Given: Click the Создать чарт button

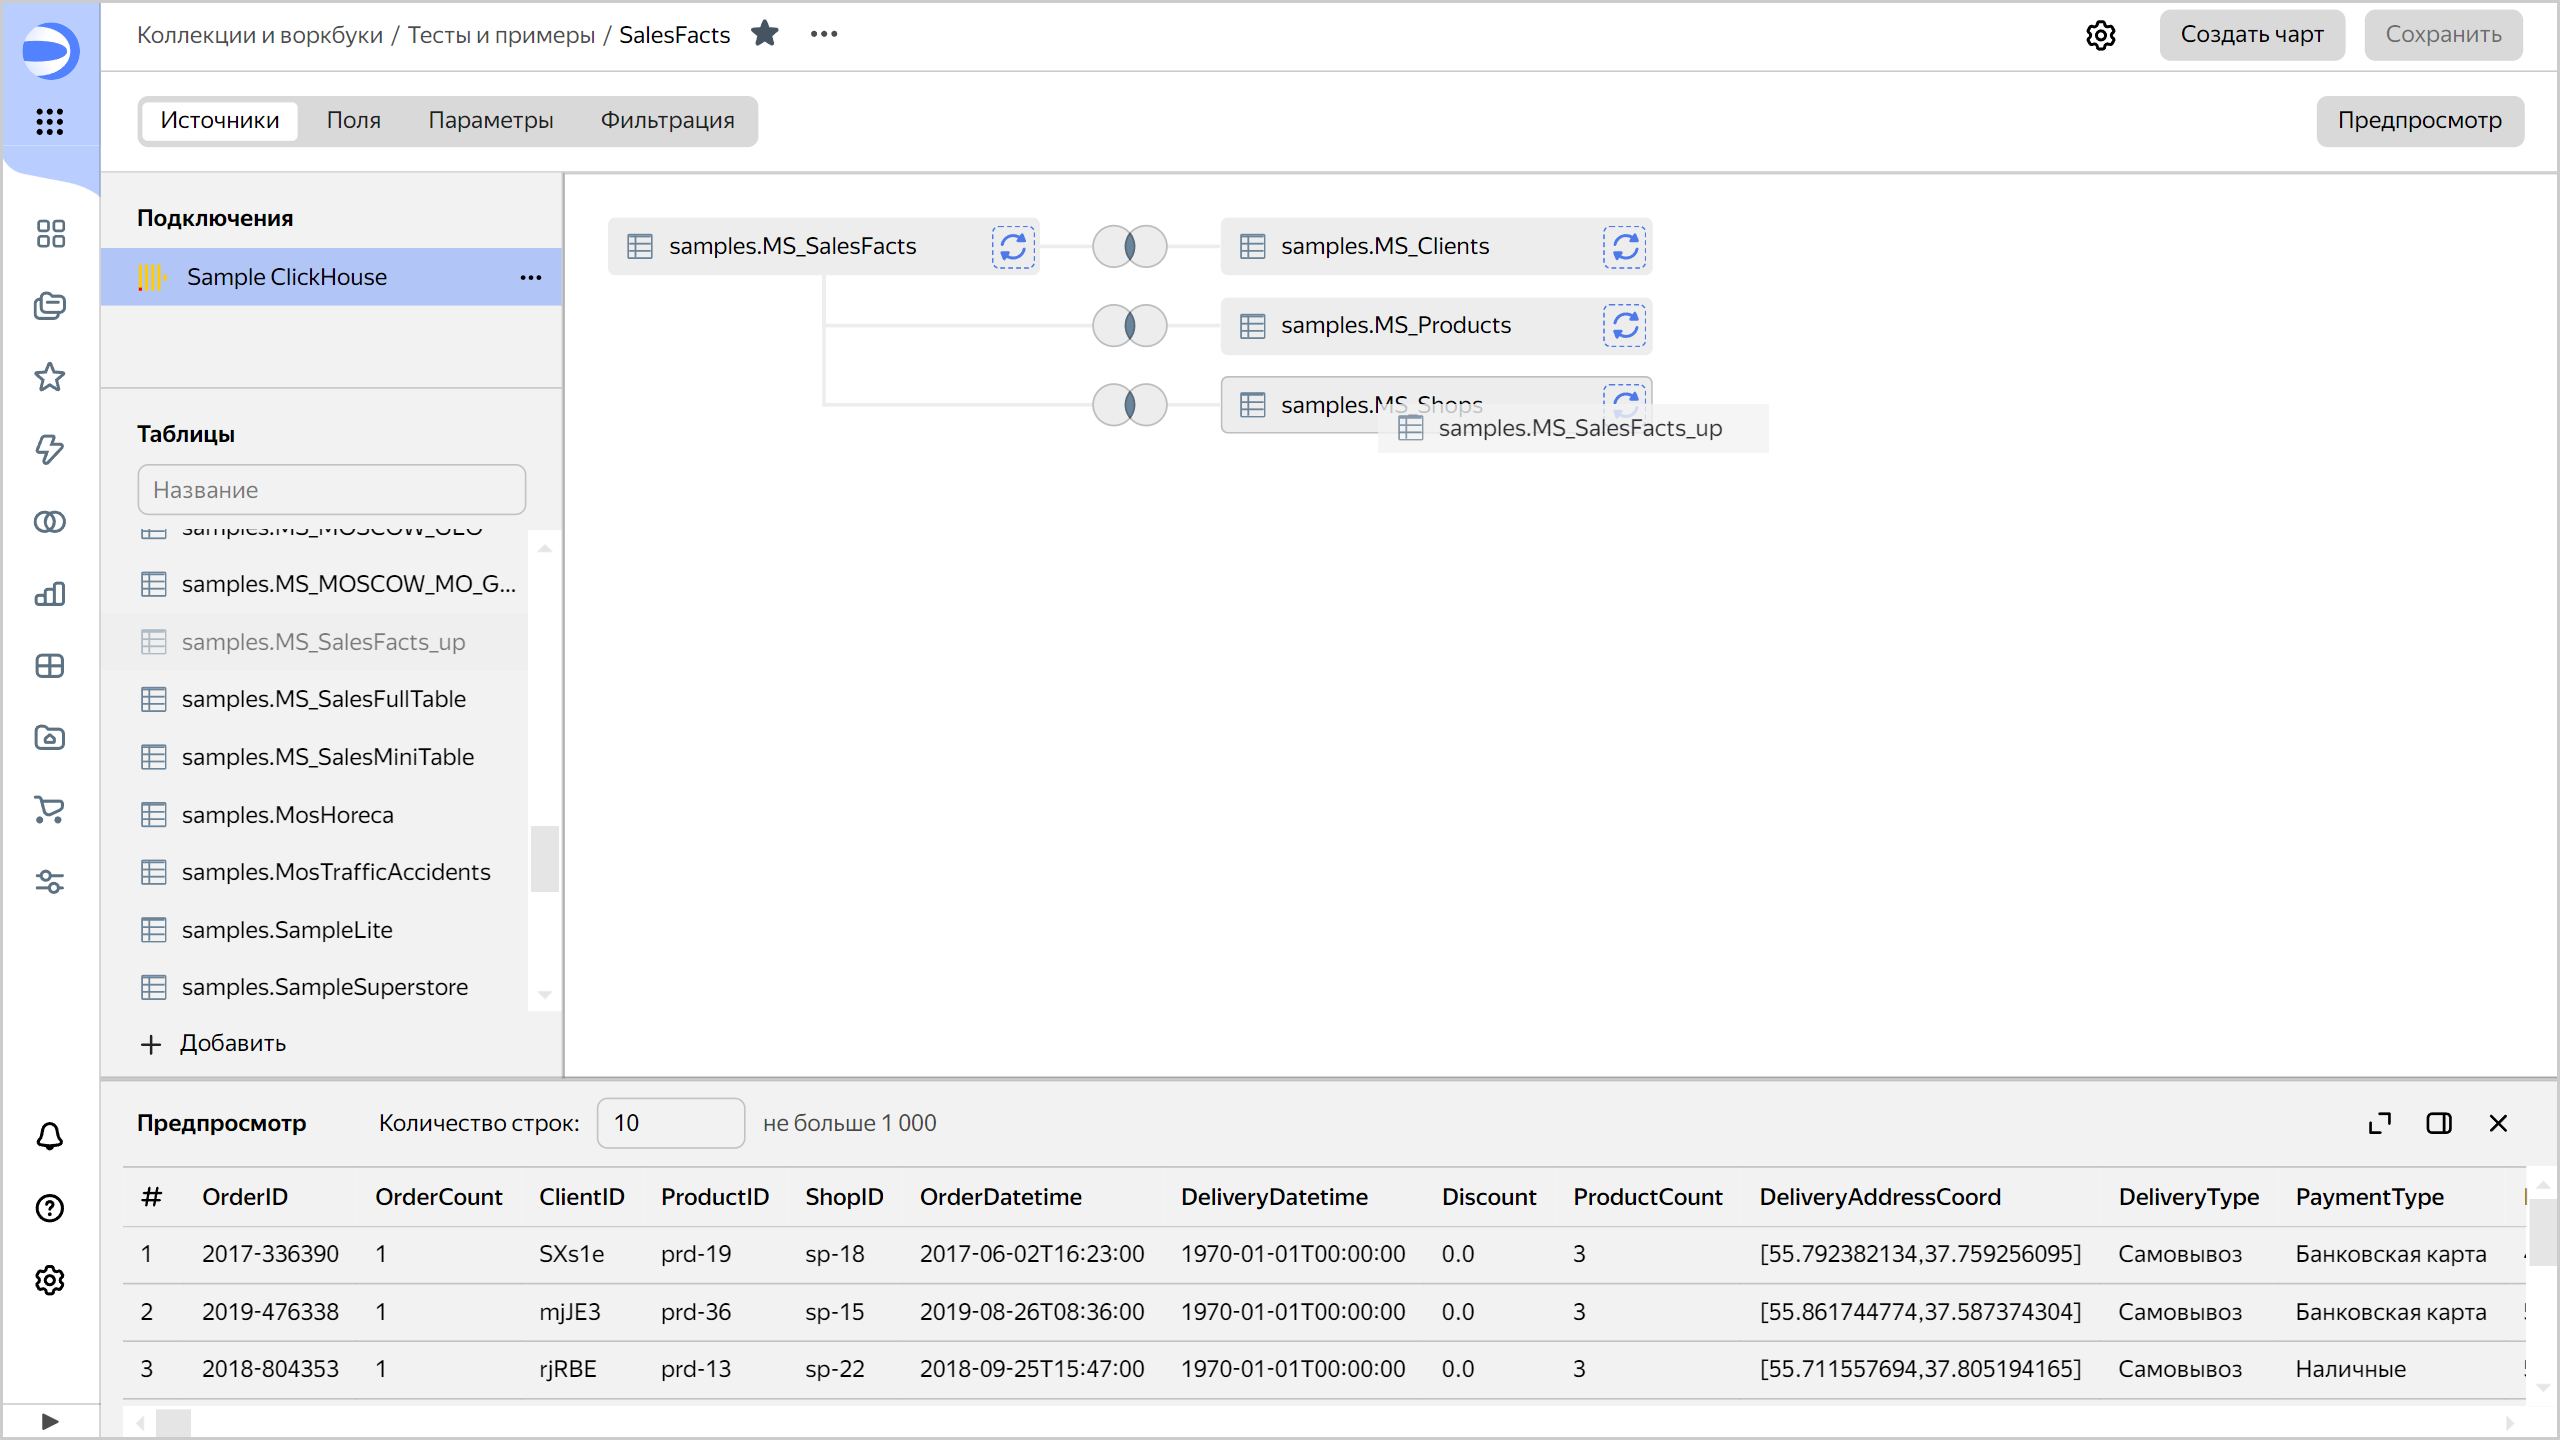Looking at the screenshot, I should coord(2252,34).
